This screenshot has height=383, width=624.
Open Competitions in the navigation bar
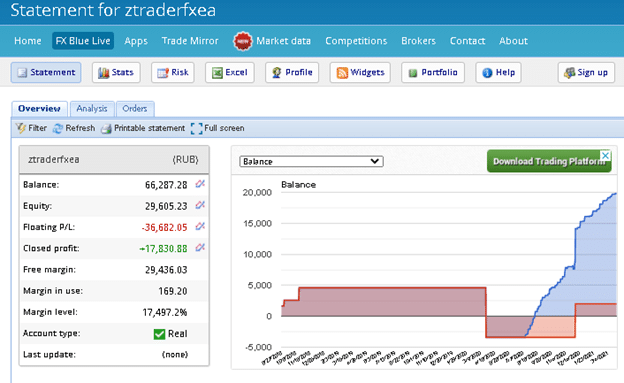coord(356,41)
